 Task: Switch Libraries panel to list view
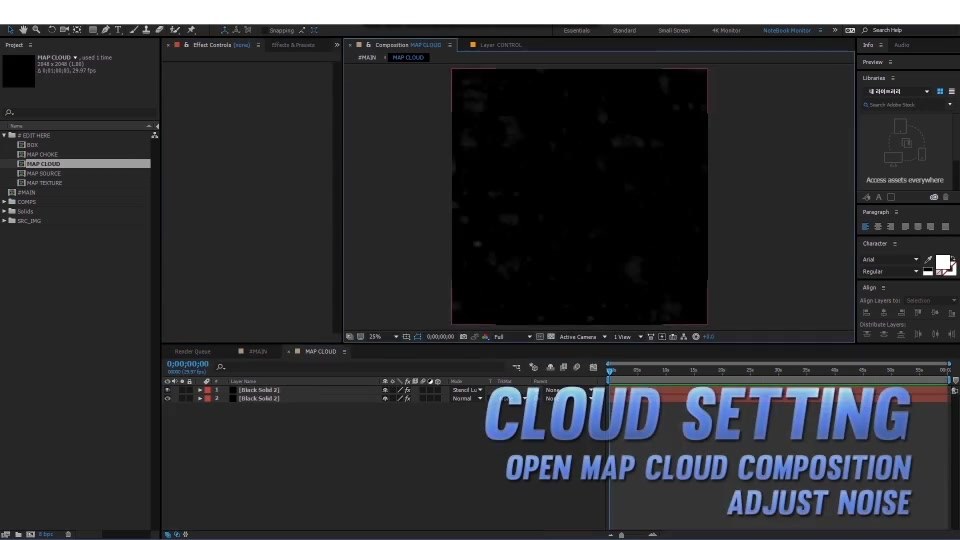[951, 91]
